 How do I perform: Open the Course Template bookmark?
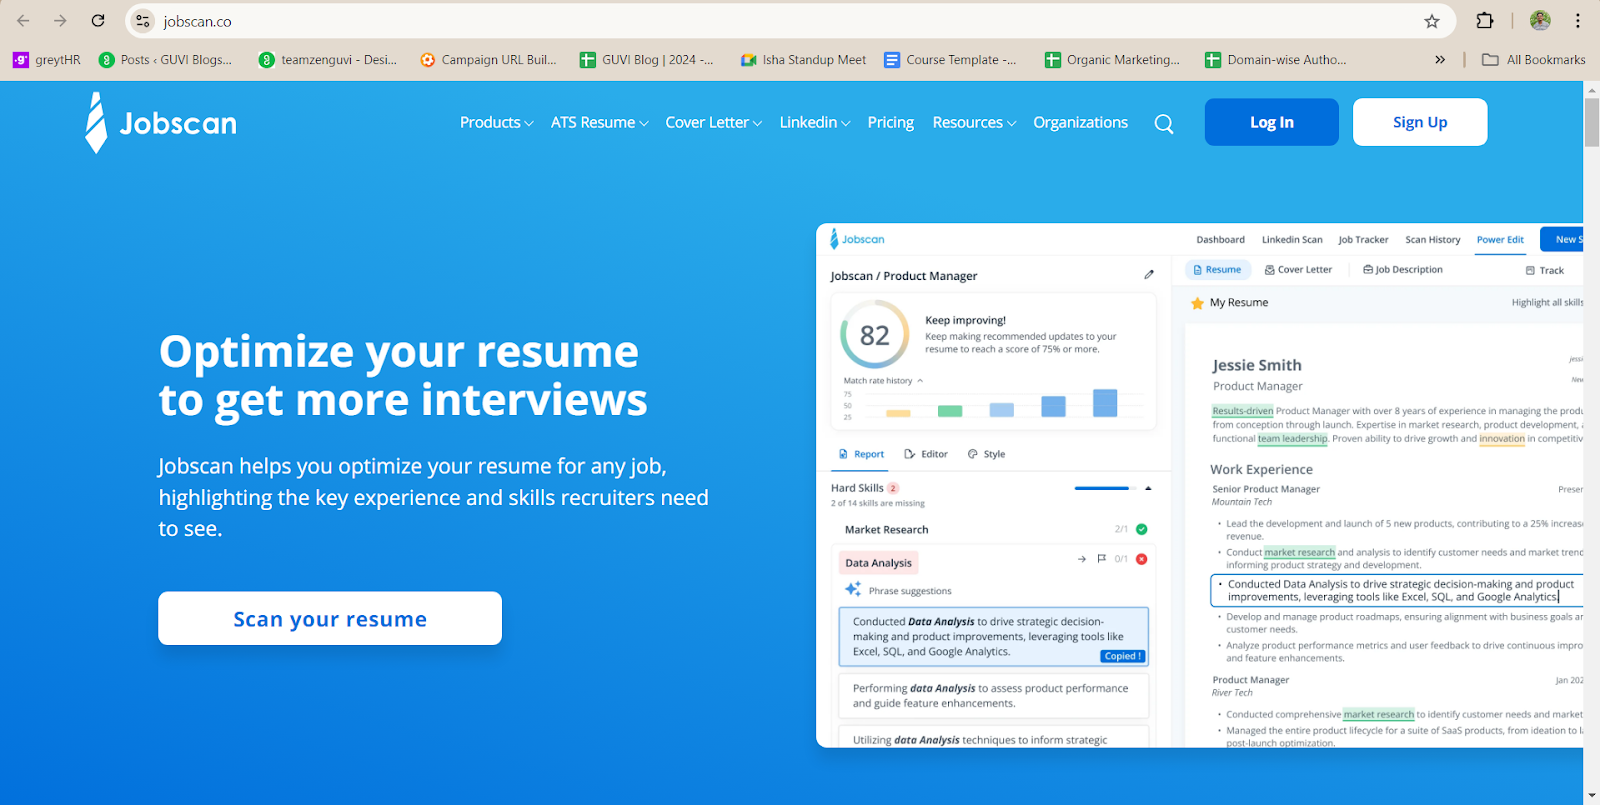(x=950, y=60)
